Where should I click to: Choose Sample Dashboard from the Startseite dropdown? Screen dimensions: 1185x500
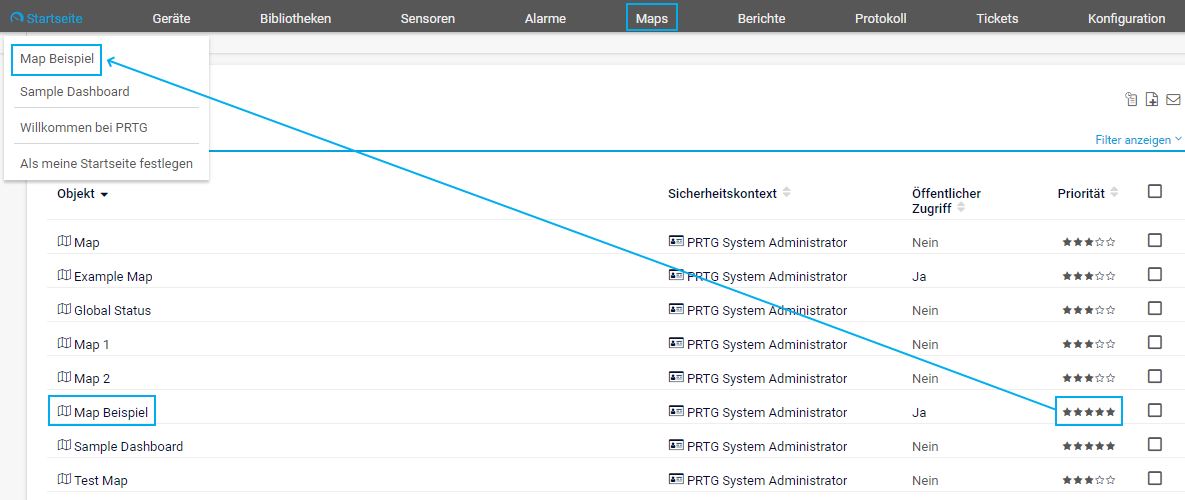point(75,91)
